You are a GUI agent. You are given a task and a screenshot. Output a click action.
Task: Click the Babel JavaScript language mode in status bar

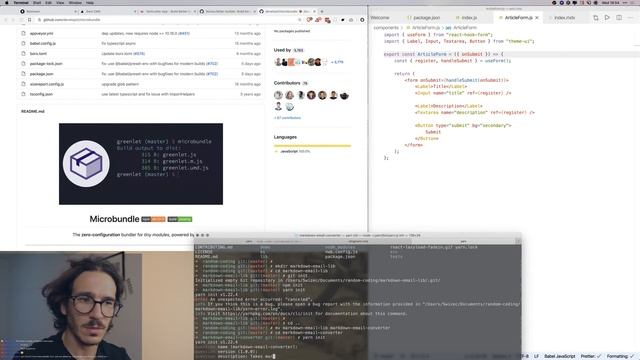click(x=560, y=356)
